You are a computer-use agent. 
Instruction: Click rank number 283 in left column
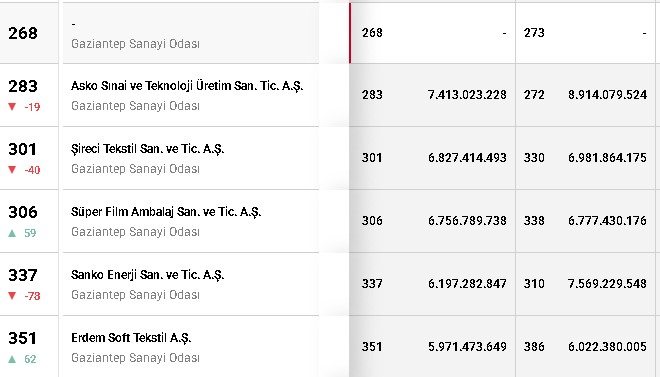[x=23, y=86]
